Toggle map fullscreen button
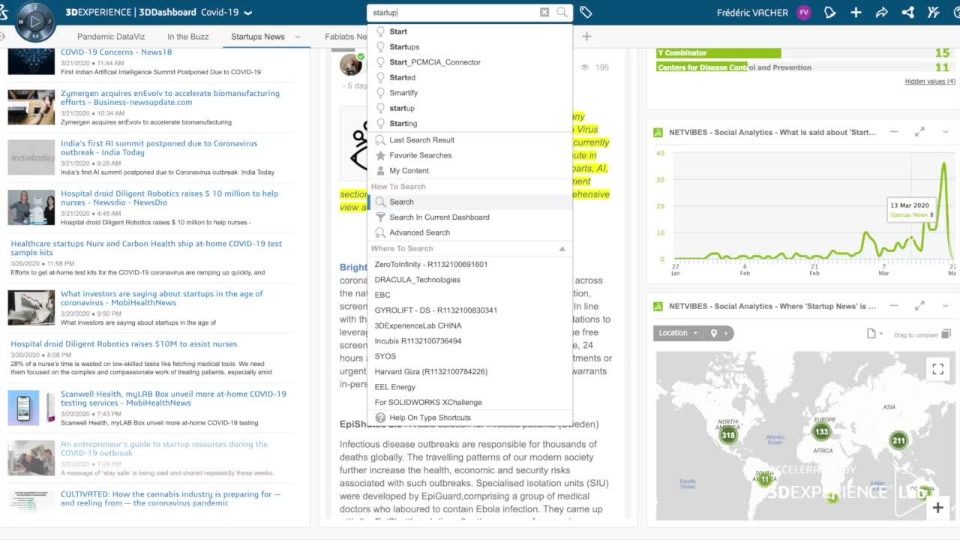The height and width of the screenshot is (540, 960). [x=937, y=369]
